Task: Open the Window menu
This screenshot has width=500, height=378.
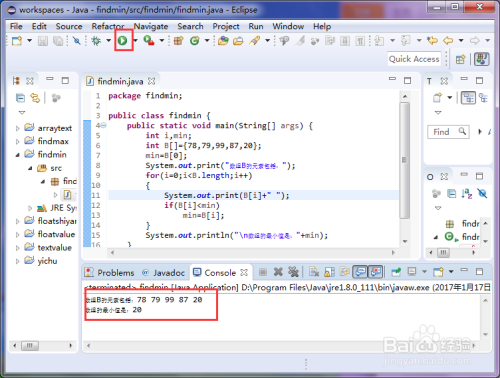Action: [288, 26]
